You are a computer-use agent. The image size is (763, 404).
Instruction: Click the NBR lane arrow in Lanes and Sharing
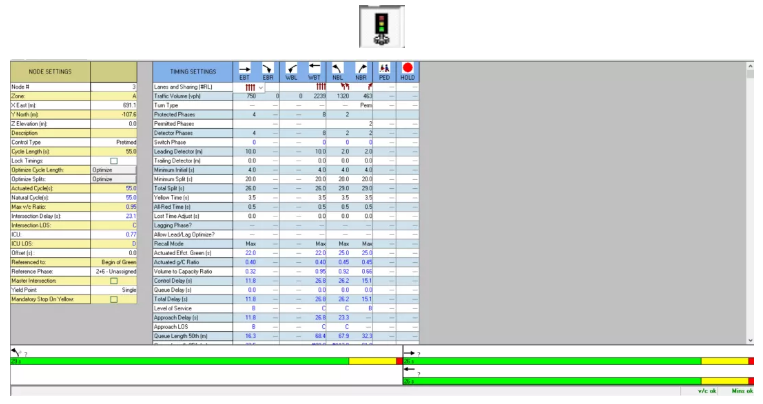tap(370, 87)
